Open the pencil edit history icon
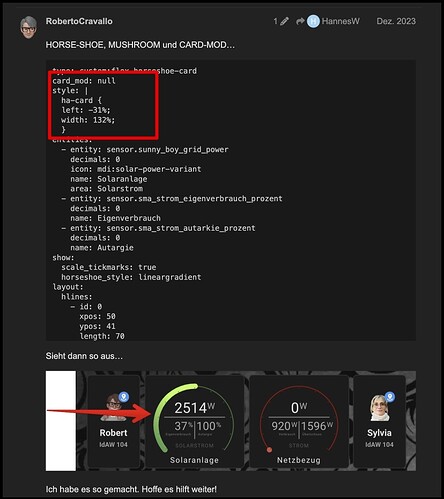 284,22
